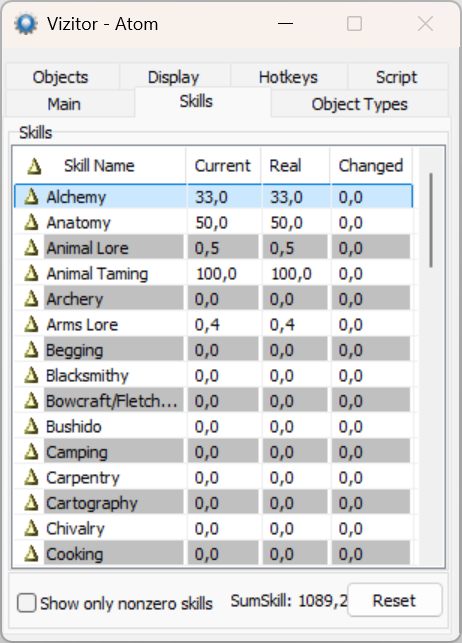The height and width of the screenshot is (643, 462).
Task: Click the arrow icon beside Carpentry
Action: (31, 477)
